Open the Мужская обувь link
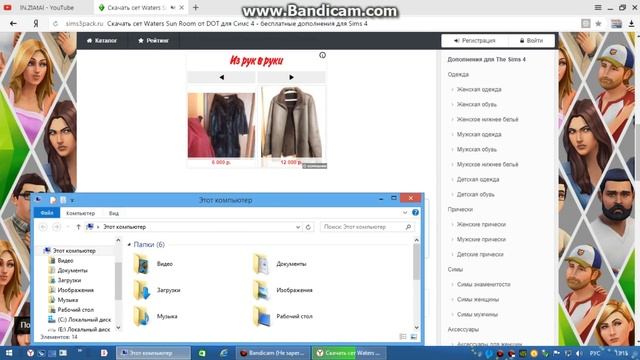Image resolution: width=640 pixels, height=360 pixels. [x=477, y=149]
